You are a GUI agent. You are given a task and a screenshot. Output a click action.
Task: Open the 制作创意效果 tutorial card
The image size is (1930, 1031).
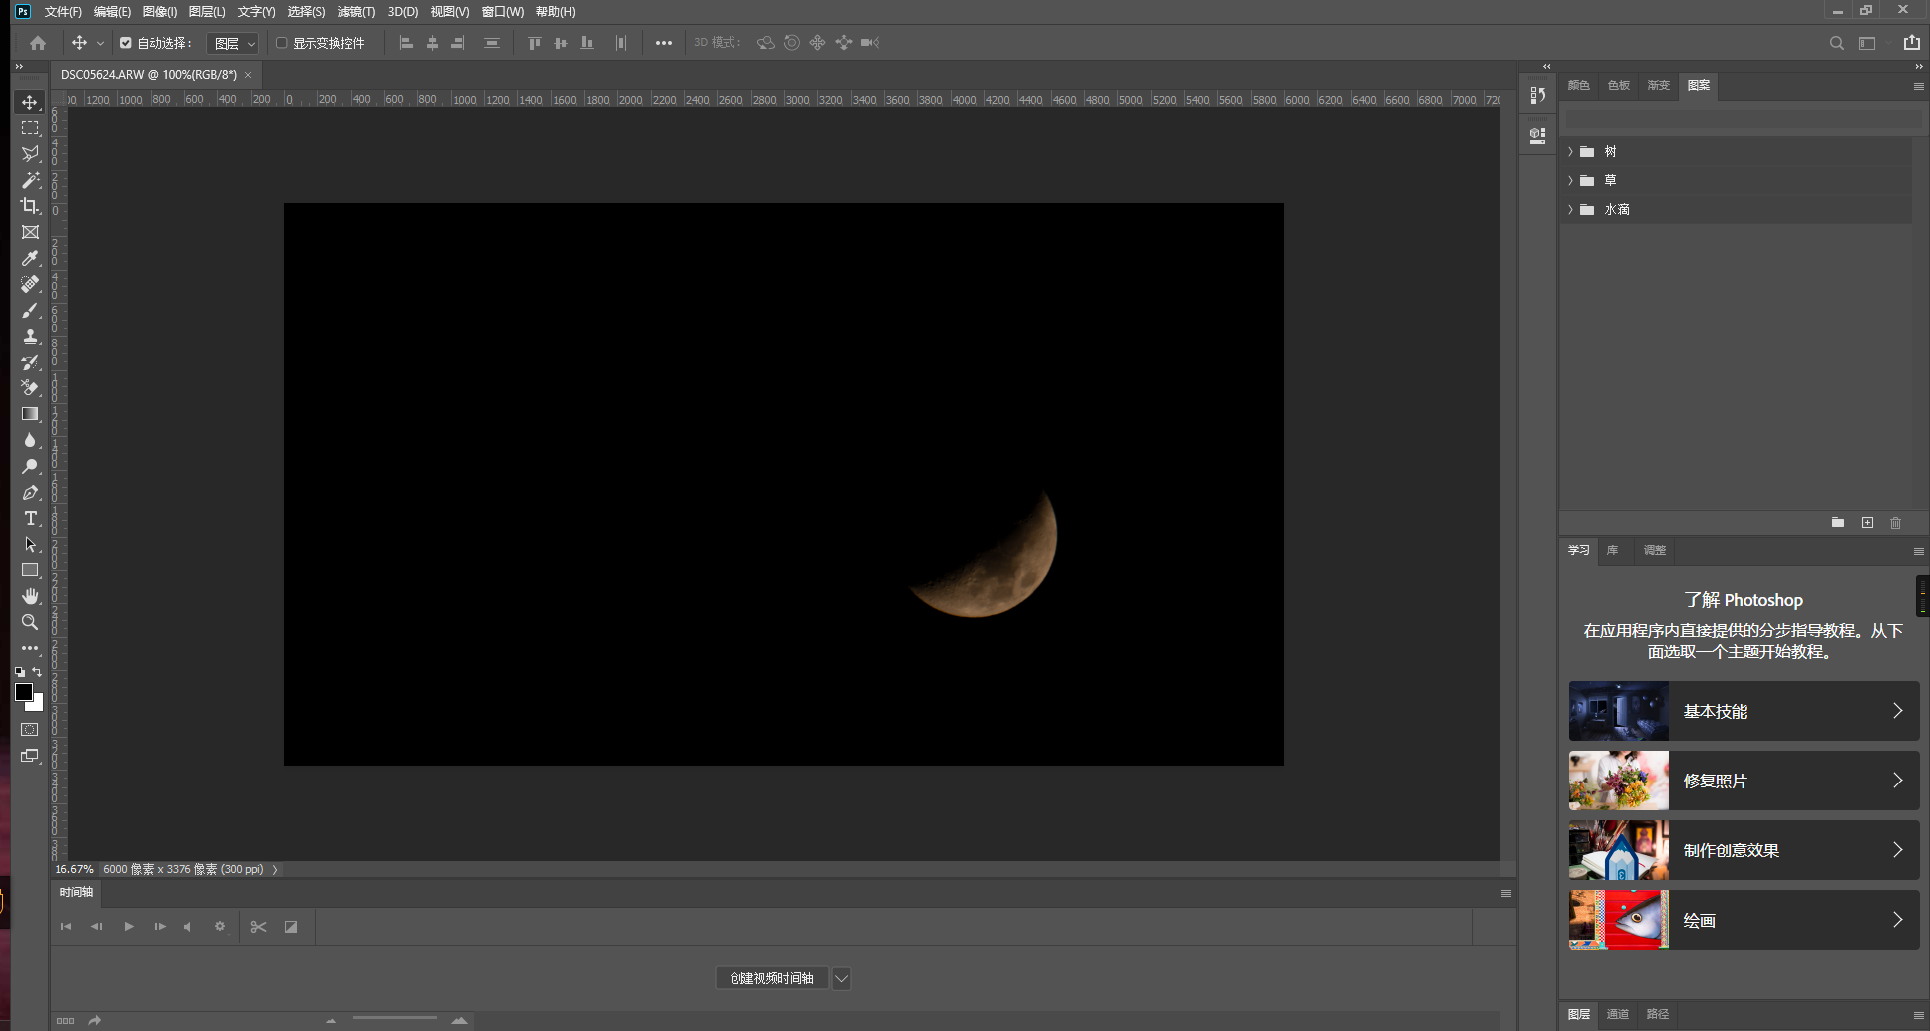pos(1743,850)
